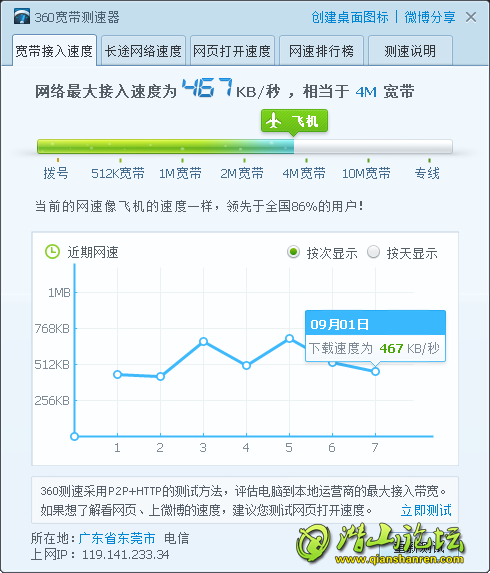Select the 按次显示 radio button
This screenshot has height=573, width=490.
[x=293, y=252]
